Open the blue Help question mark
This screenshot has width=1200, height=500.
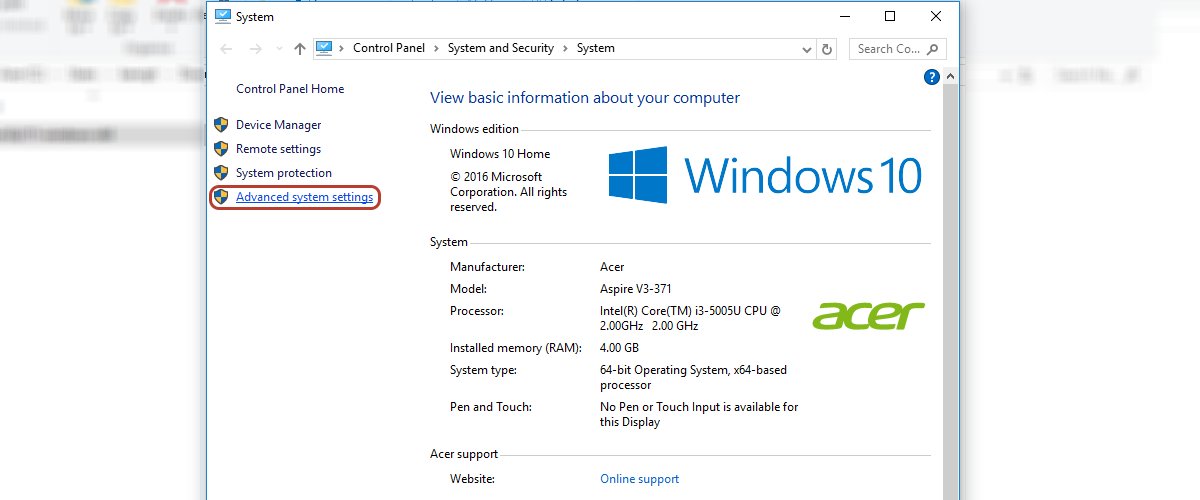pos(932,76)
